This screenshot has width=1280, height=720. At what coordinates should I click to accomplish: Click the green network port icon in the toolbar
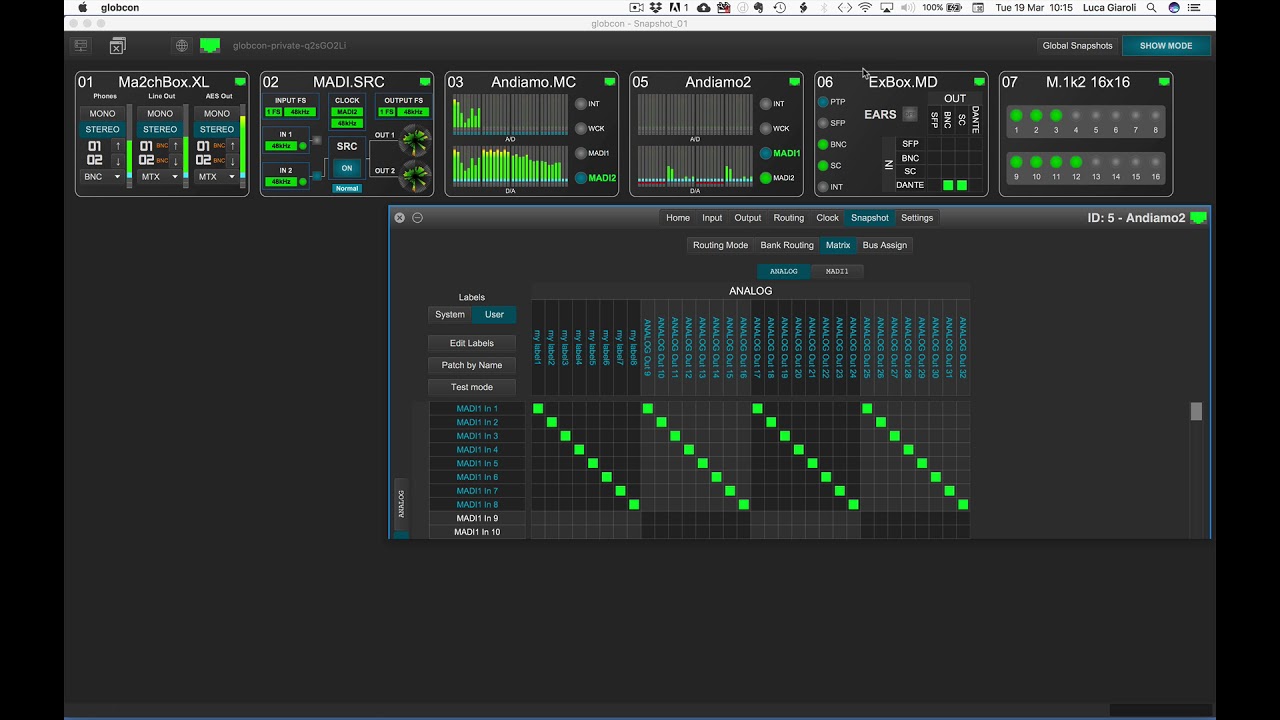click(210, 45)
